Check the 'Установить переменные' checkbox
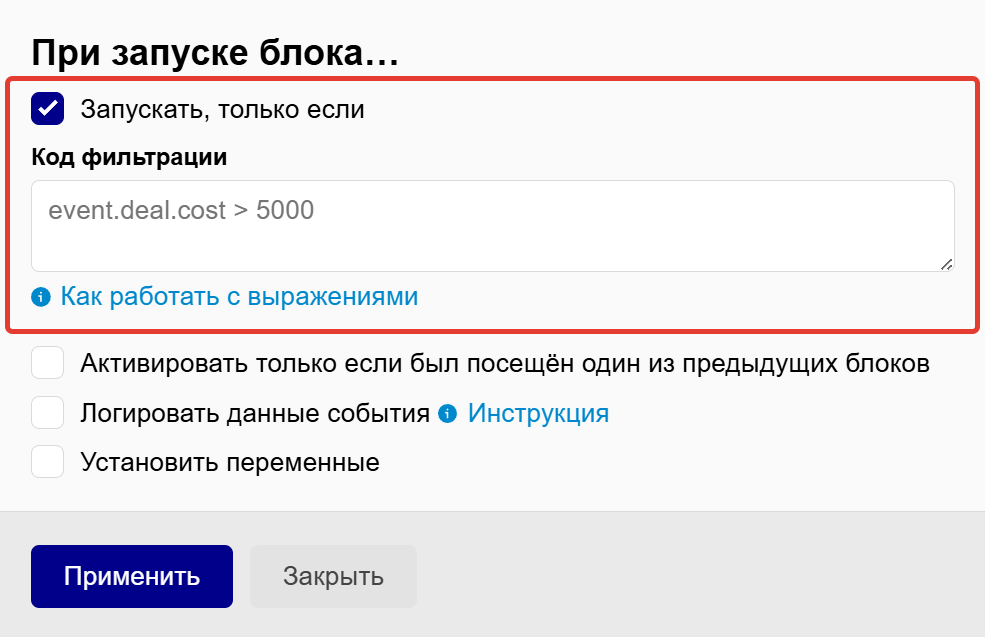This screenshot has height=637, width=985. 48,462
